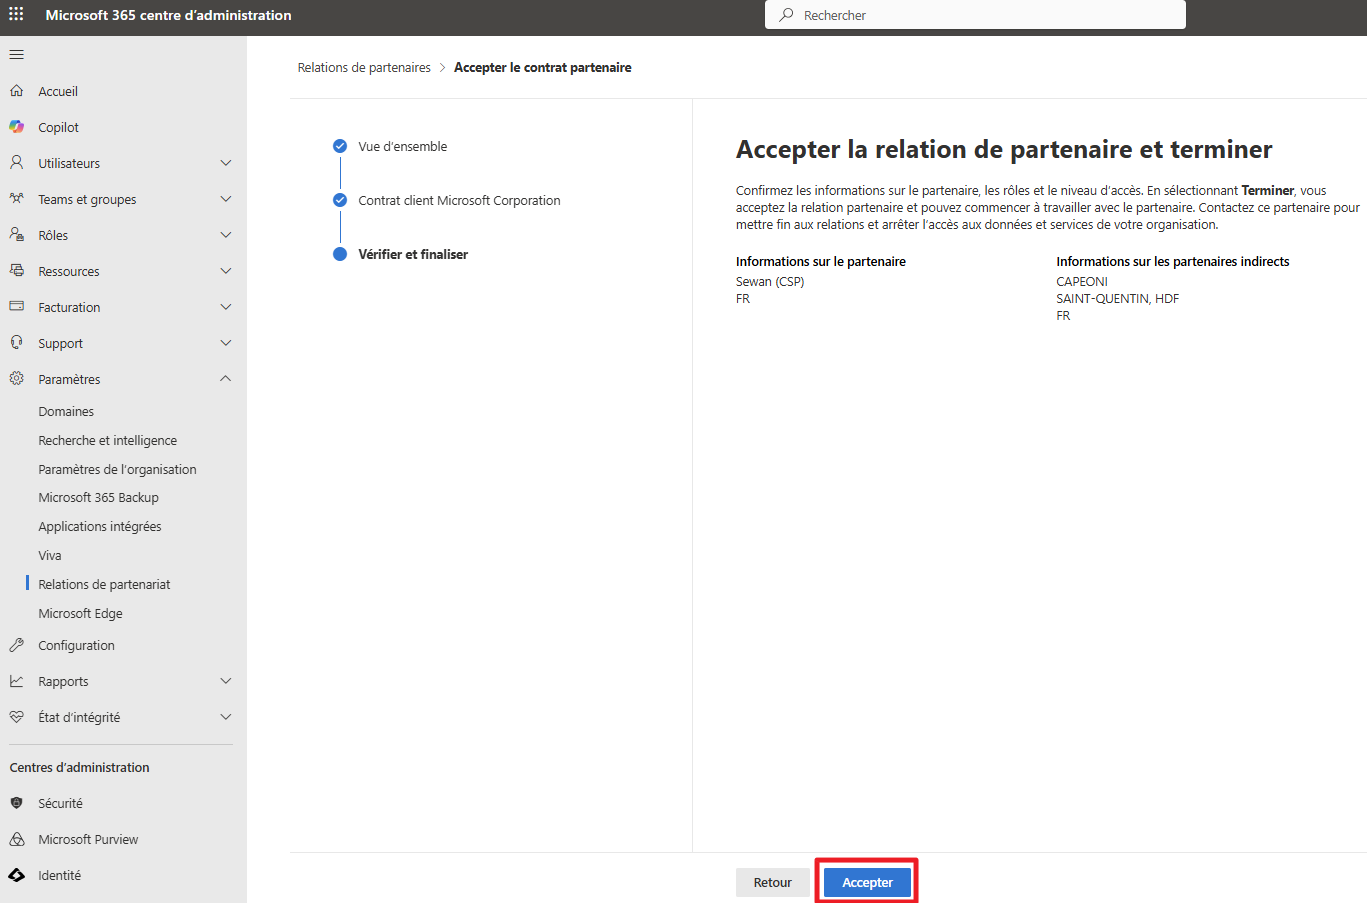Click Vérifier et finaliser step label
Image resolution: width=1367 pixels, height=903 pixels.
413,254
